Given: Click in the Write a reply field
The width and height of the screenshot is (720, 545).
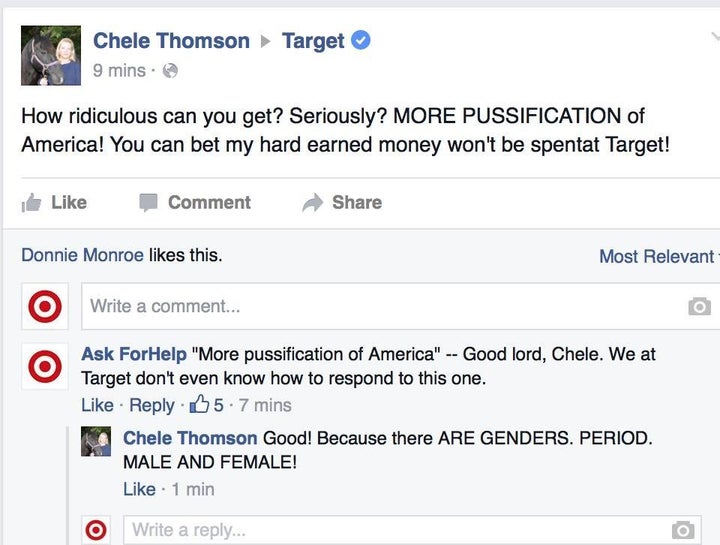Looking at the screenshot, I should 412,530.
